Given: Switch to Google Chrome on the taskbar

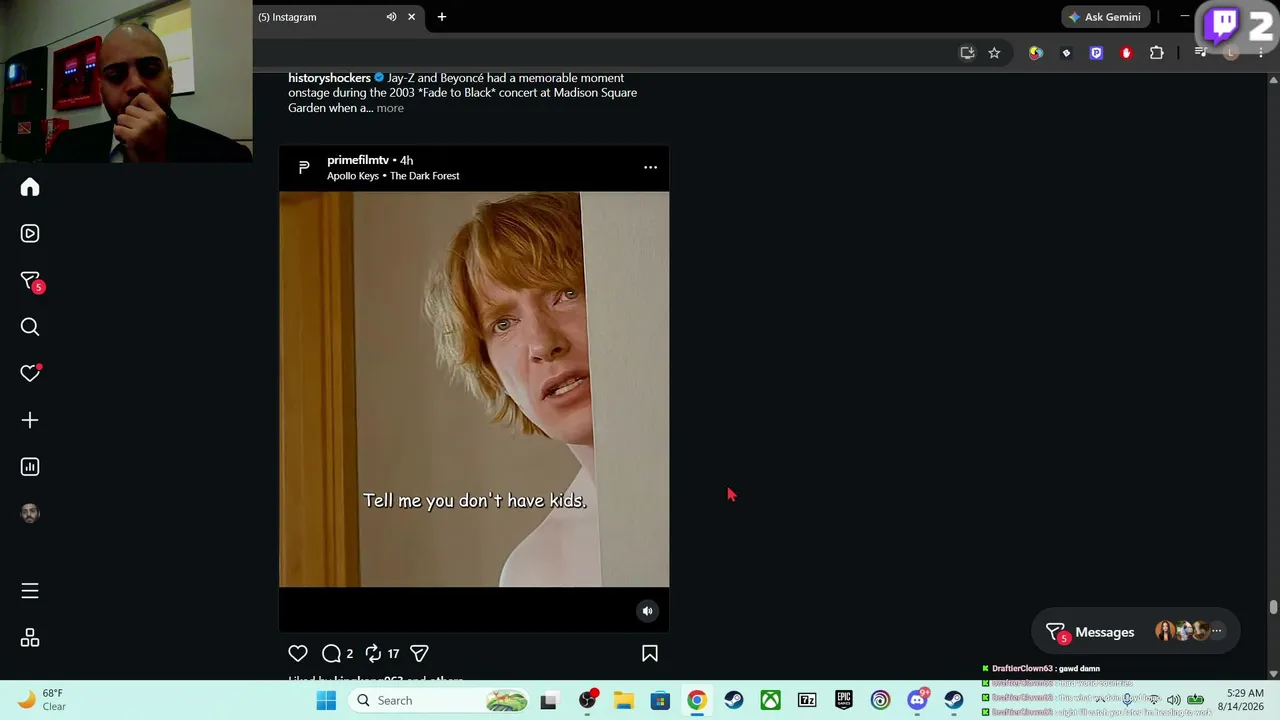Looking at the screenshot, I should click(x=697, y=700).
